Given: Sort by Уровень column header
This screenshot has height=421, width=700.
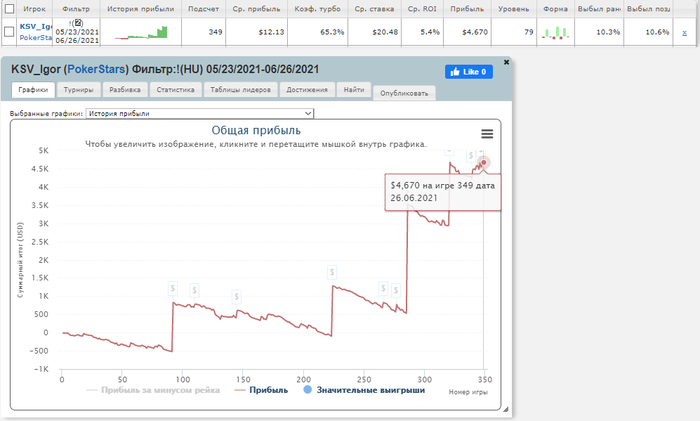Looking at the screenshot, I should (x=514, y=8).
